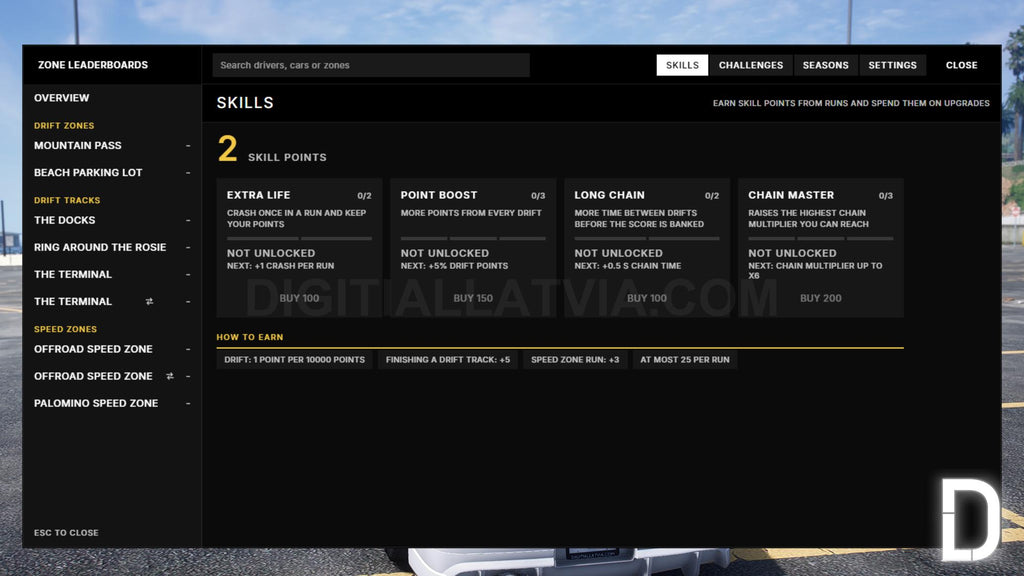Switch to the Challenges tab
Viewport: 1024px width, 576px height.
point(750,65)
